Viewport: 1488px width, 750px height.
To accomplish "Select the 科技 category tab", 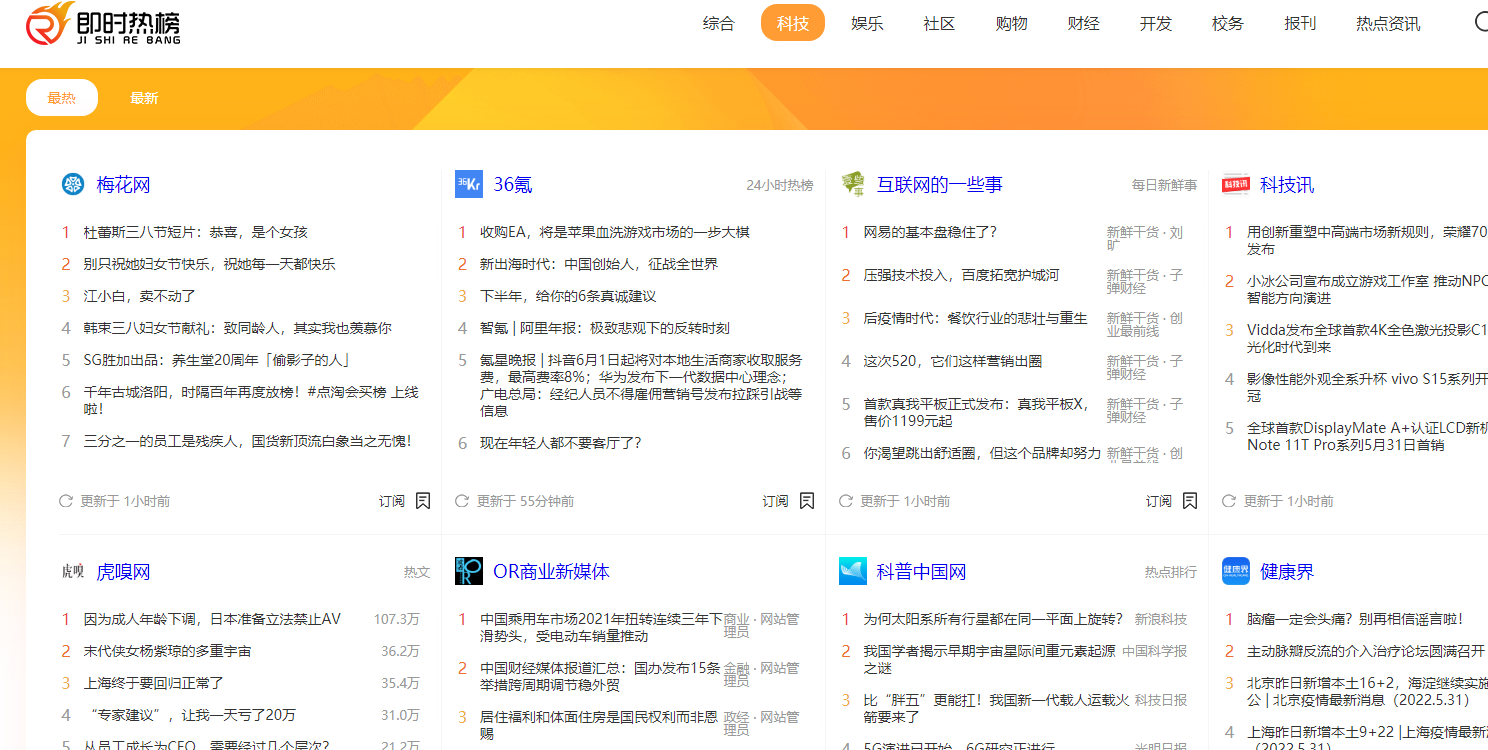I will tap(793, 23).
